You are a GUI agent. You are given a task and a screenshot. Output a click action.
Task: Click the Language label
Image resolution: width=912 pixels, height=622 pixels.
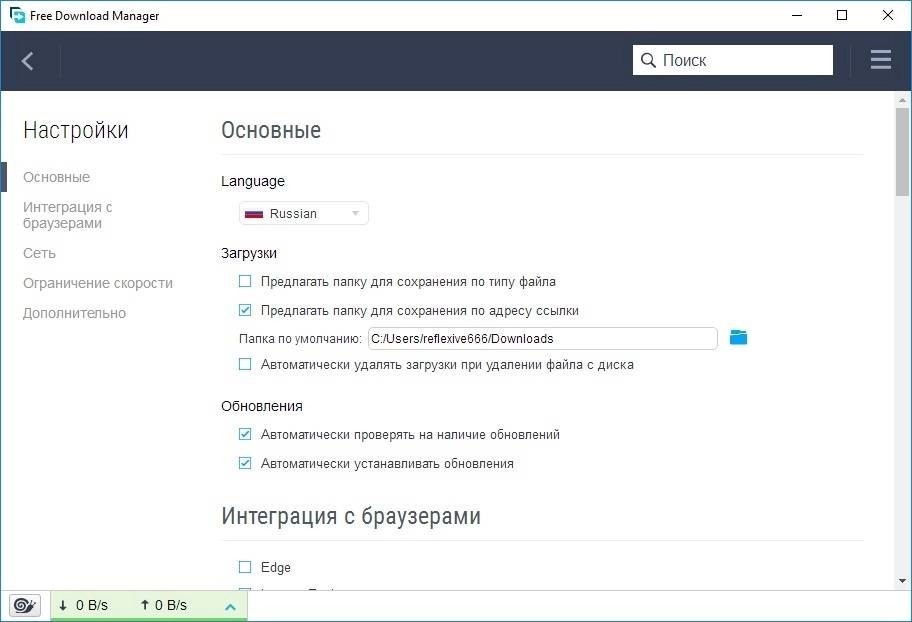tap(253, 181)
